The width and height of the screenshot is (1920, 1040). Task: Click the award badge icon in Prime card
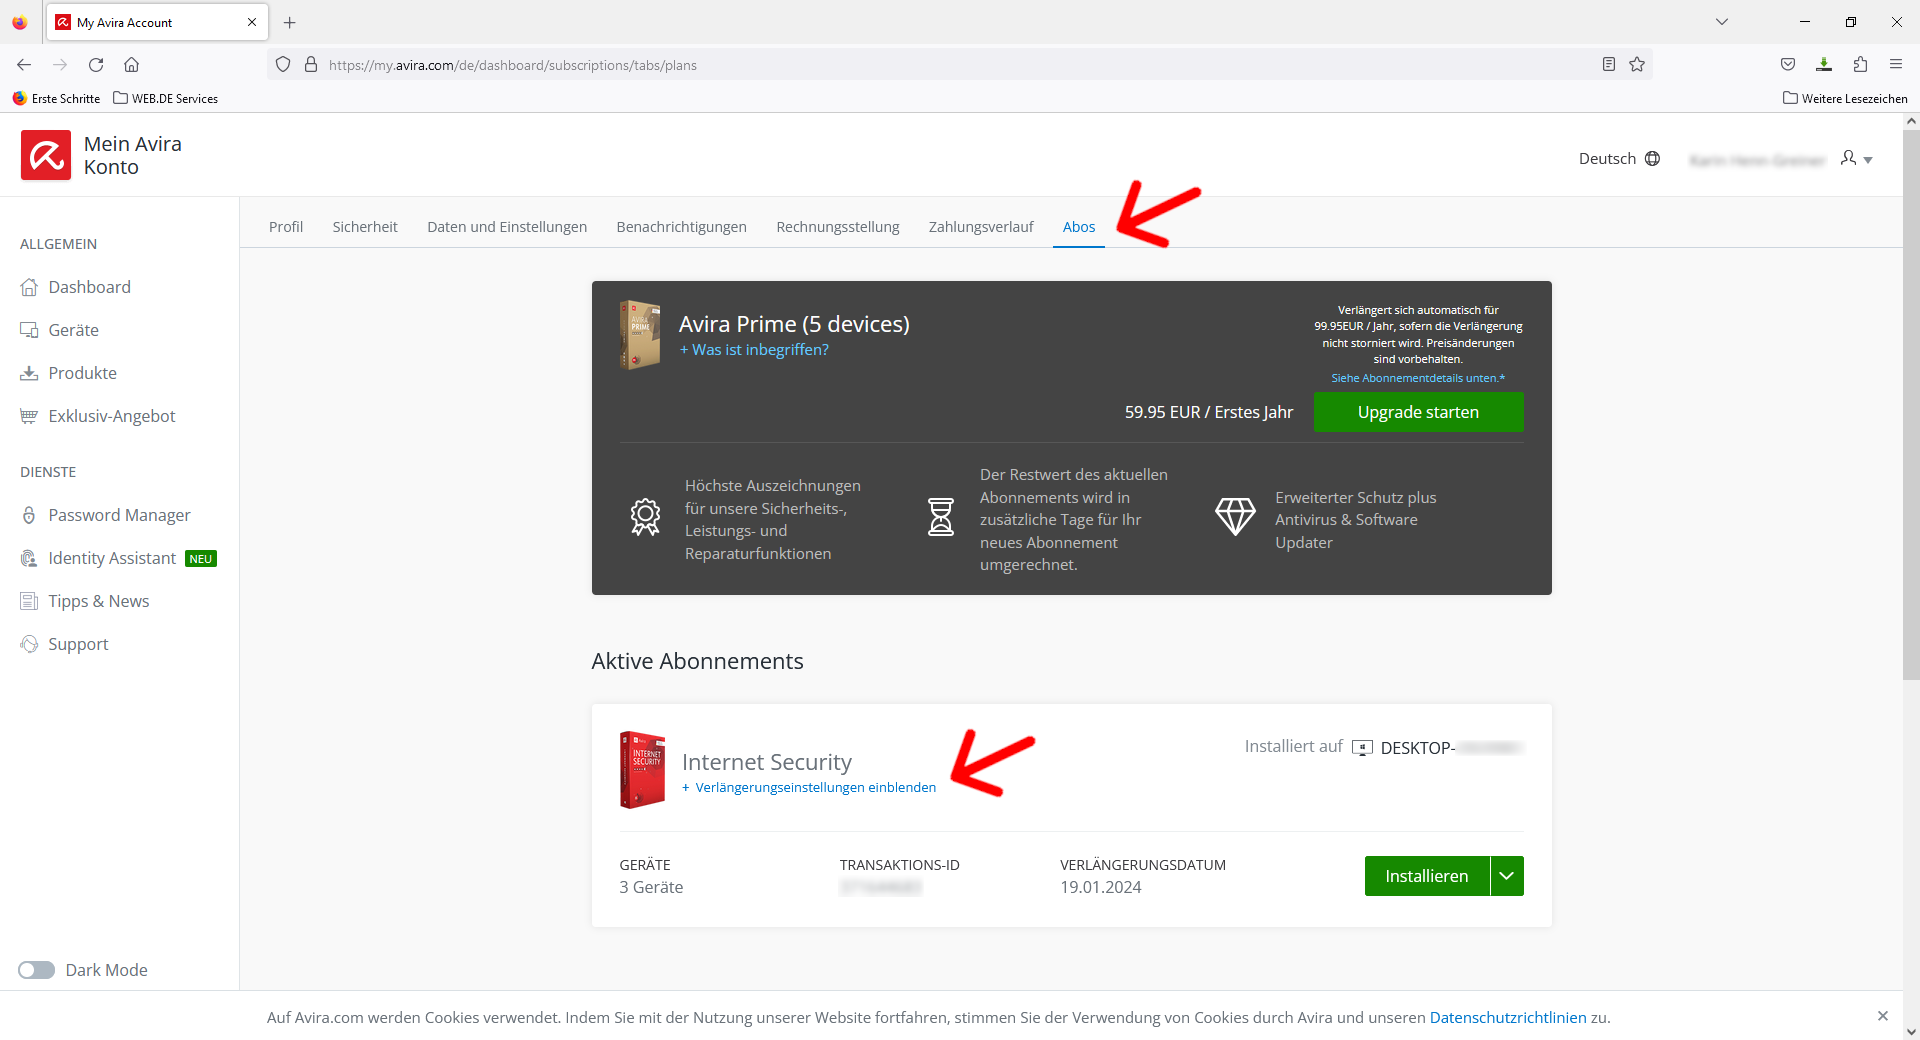pos(645,517)
